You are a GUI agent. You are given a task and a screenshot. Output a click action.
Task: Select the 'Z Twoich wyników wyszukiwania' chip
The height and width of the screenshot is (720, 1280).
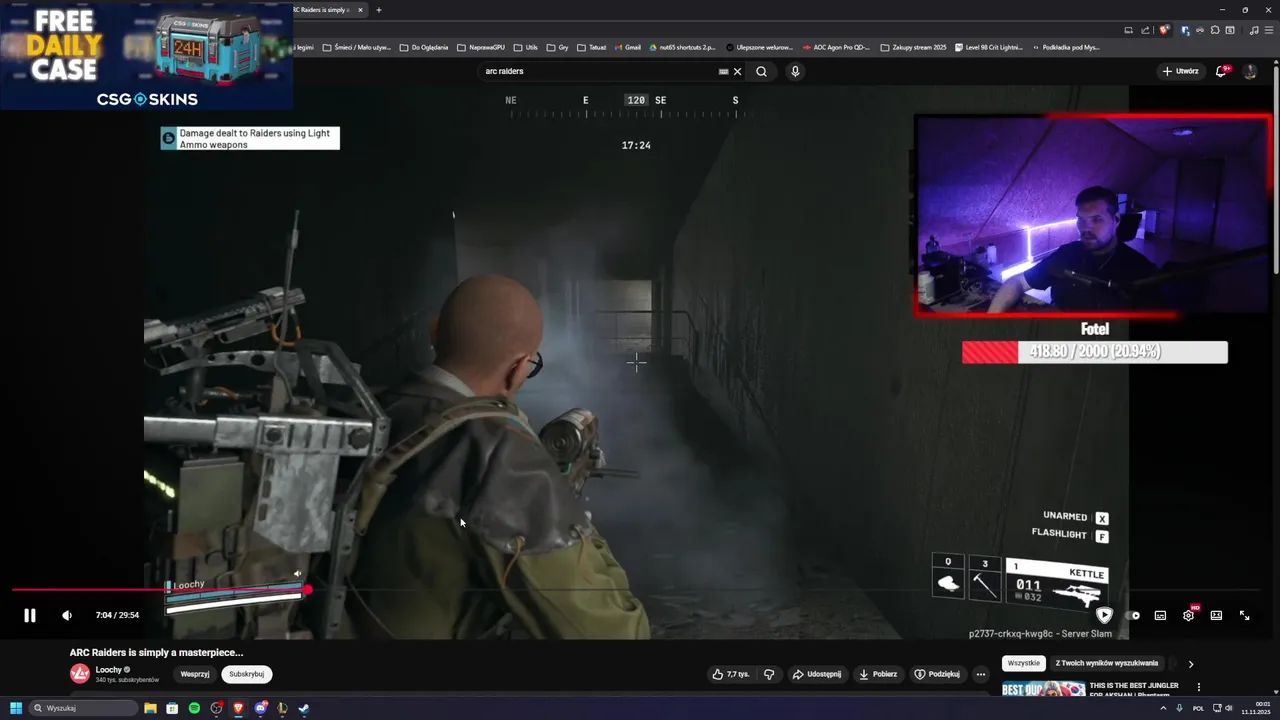click(x=1107, y=663)
